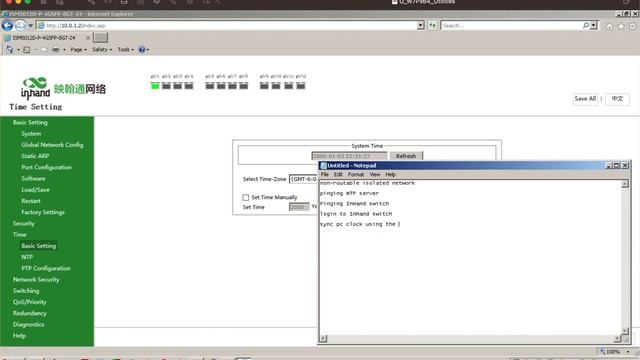Open Software in sidebar
Image resolution: width=640 pixels, height=360 pixels.
[x=33, y=178]
